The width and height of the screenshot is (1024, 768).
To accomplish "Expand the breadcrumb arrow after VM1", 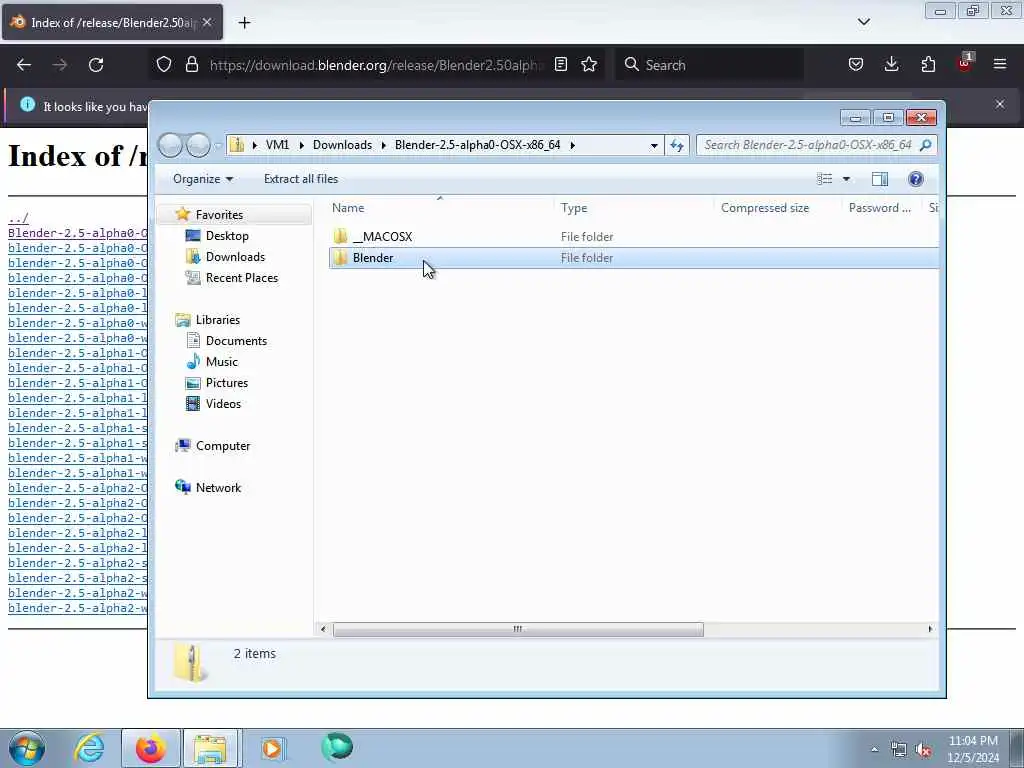I will pos(301,145).
